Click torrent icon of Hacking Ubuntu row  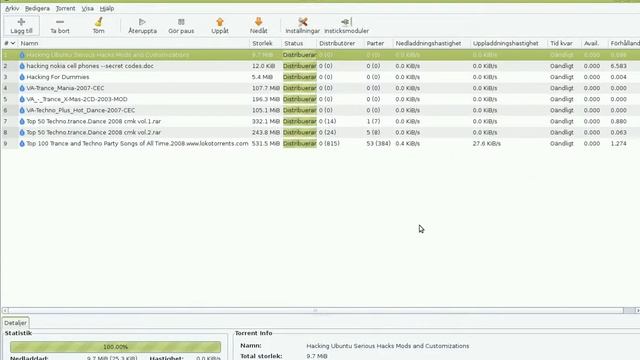[x=22, y=55]
